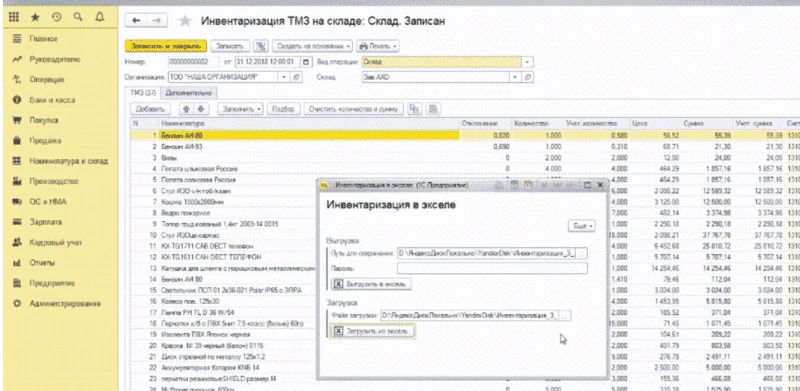Open the sections menu grid icon
Viewport: 800px width, 391px height.
tap(14, 17)
